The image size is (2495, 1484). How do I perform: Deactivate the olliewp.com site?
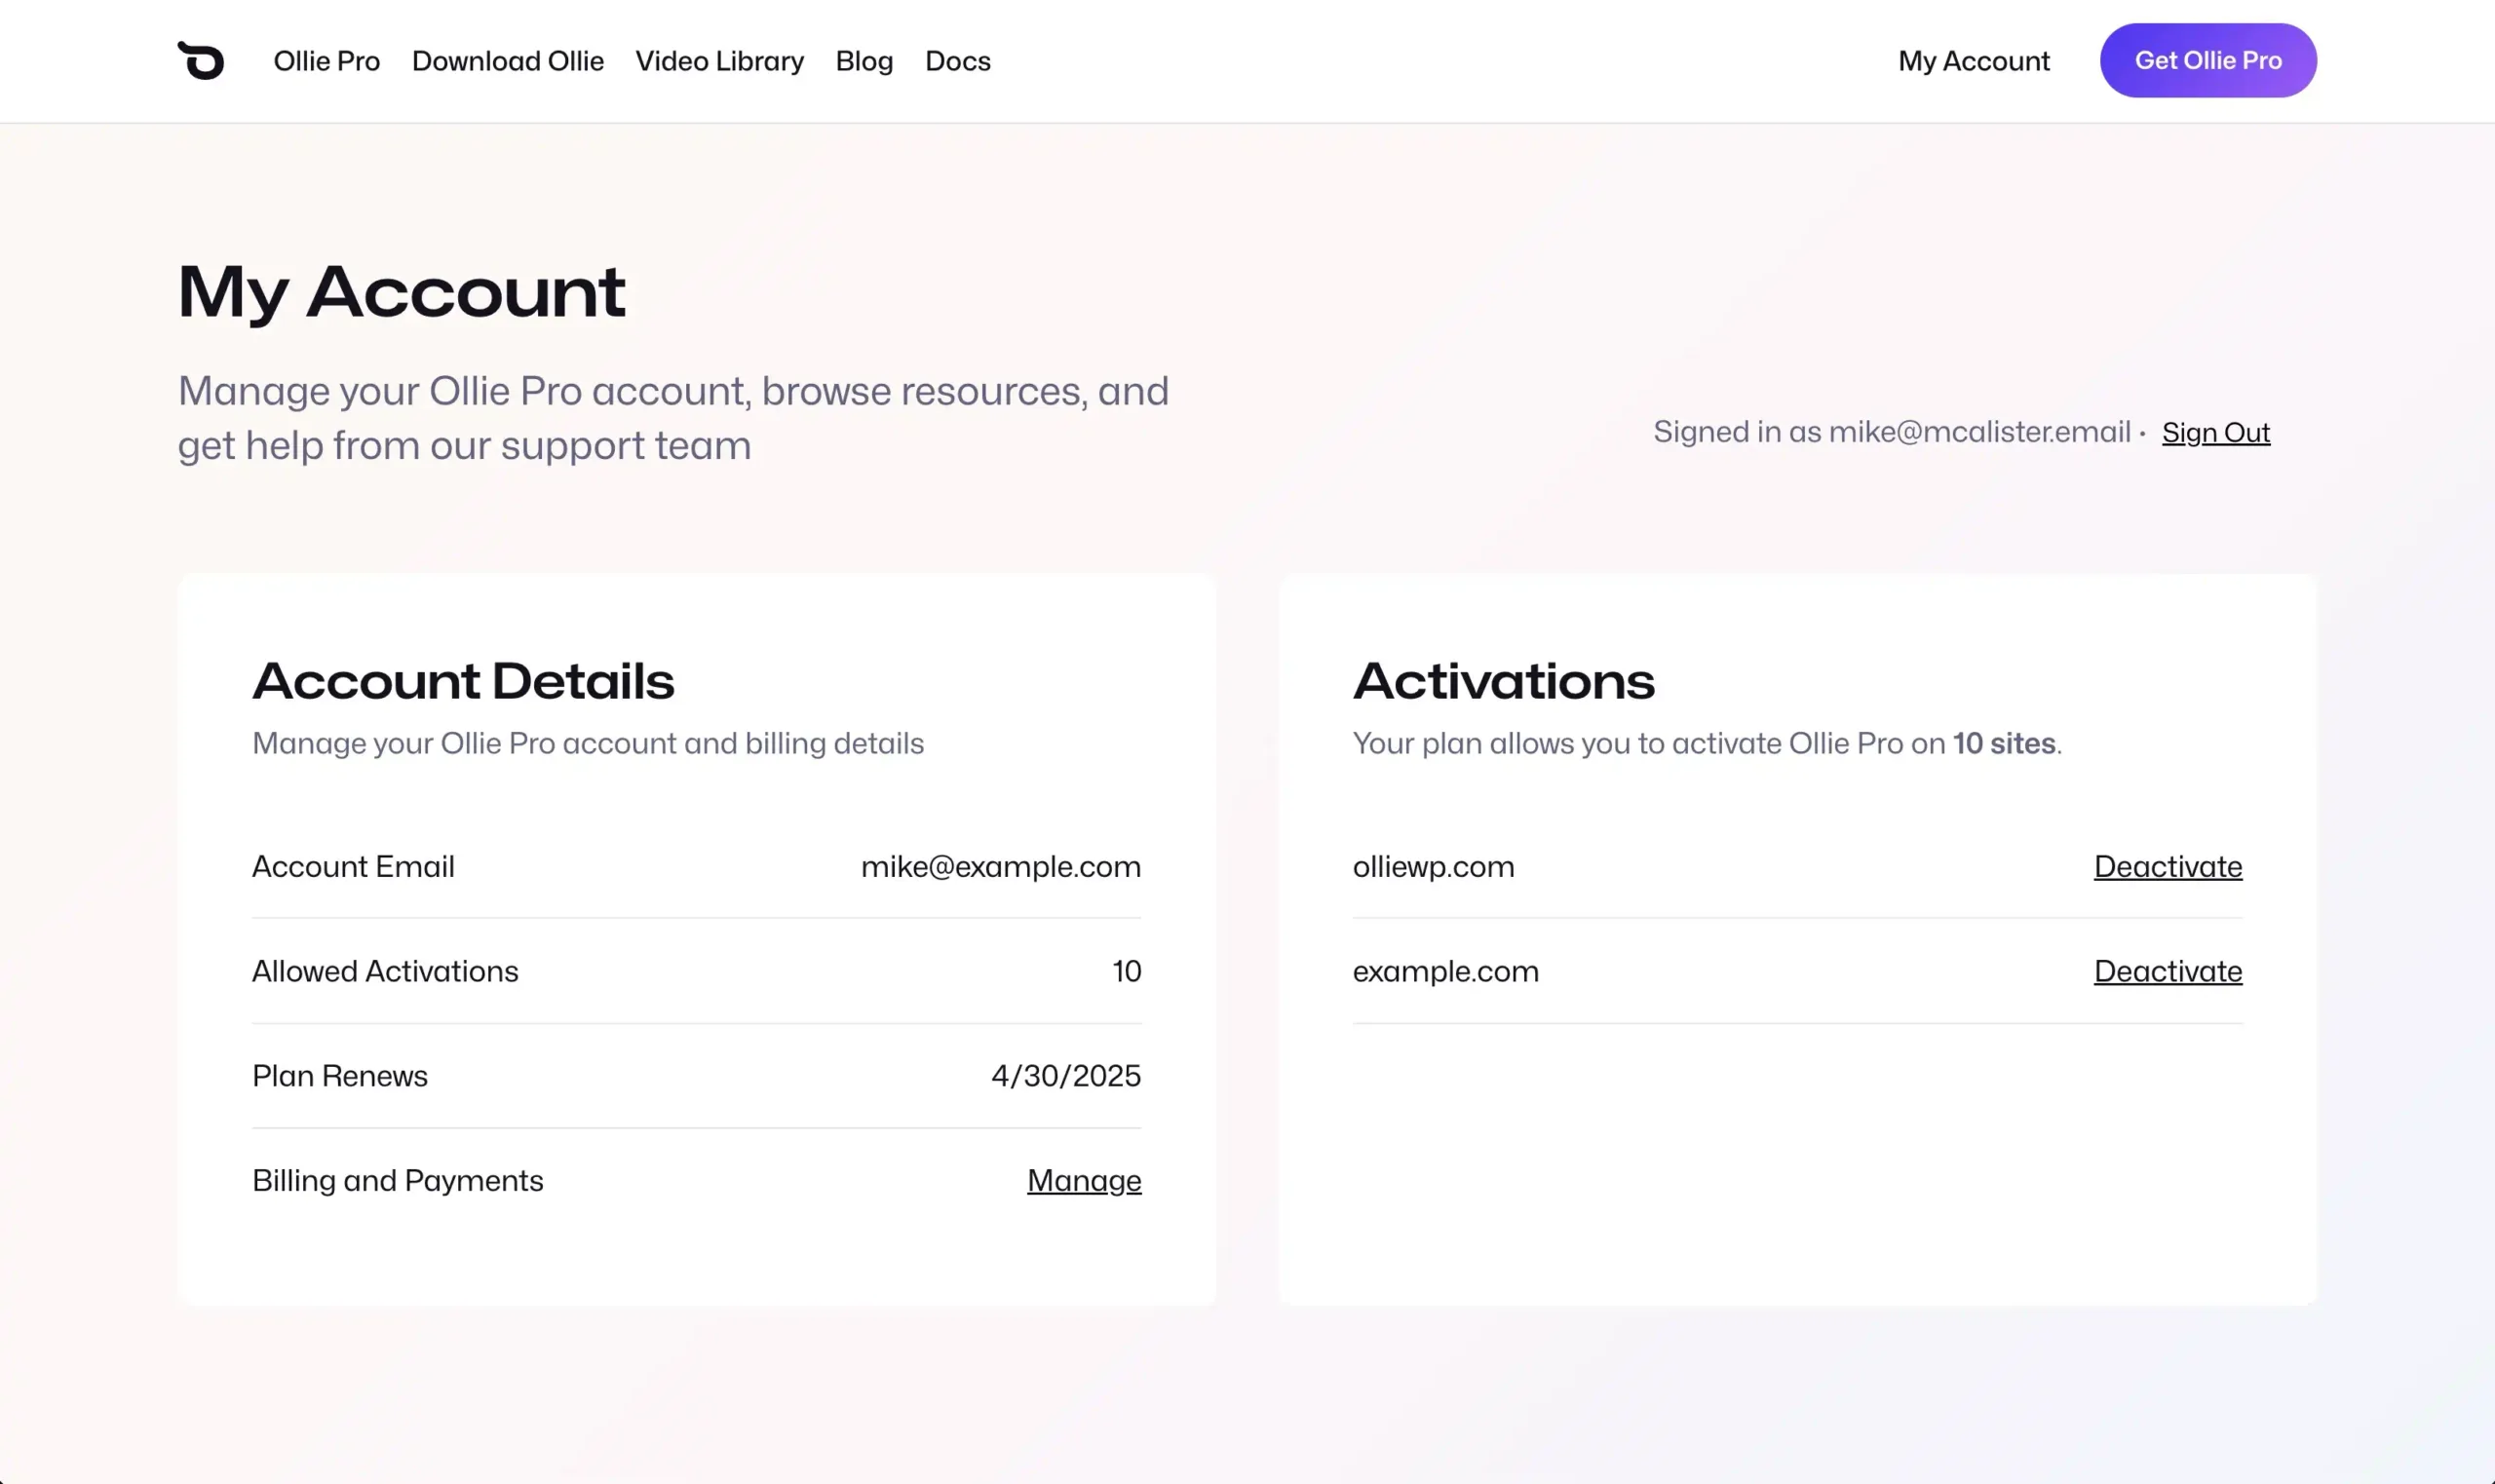2168,866
